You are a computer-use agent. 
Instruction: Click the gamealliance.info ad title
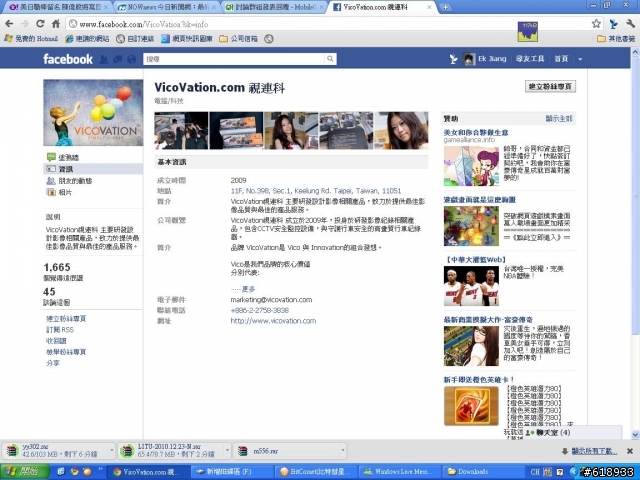tap(476, 132)
